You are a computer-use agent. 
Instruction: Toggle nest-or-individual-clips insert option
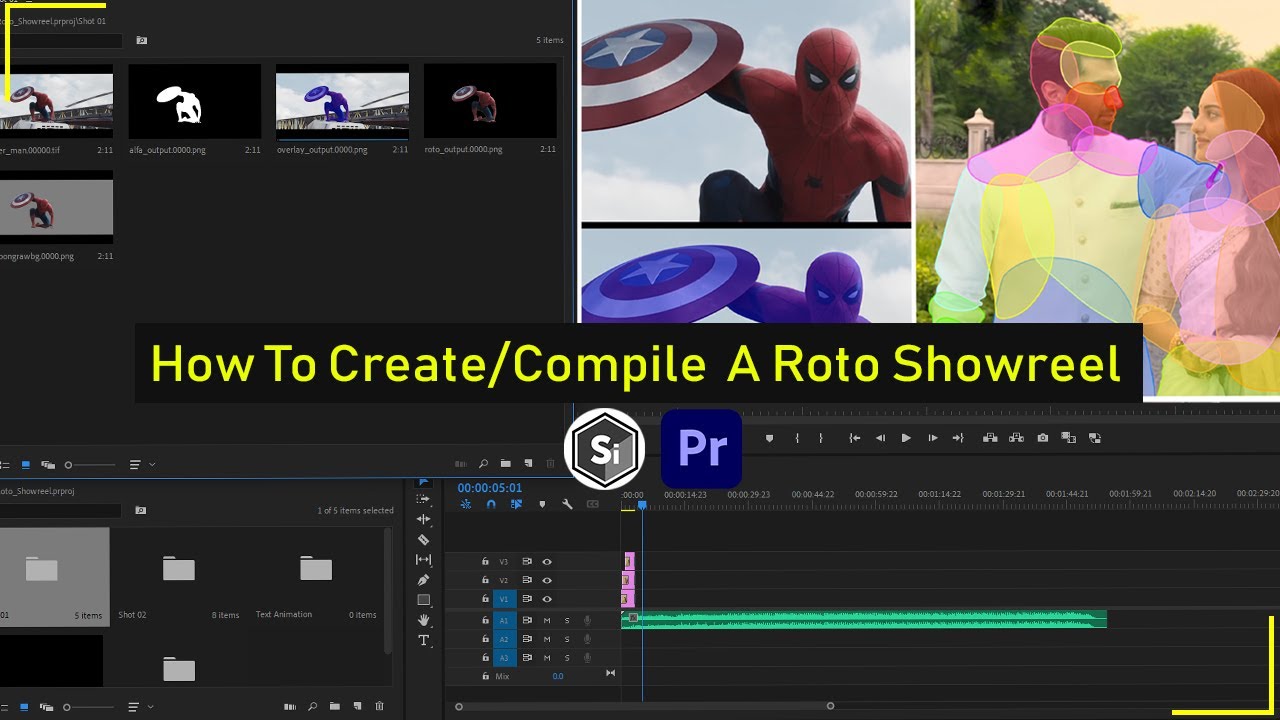[465, 504]
